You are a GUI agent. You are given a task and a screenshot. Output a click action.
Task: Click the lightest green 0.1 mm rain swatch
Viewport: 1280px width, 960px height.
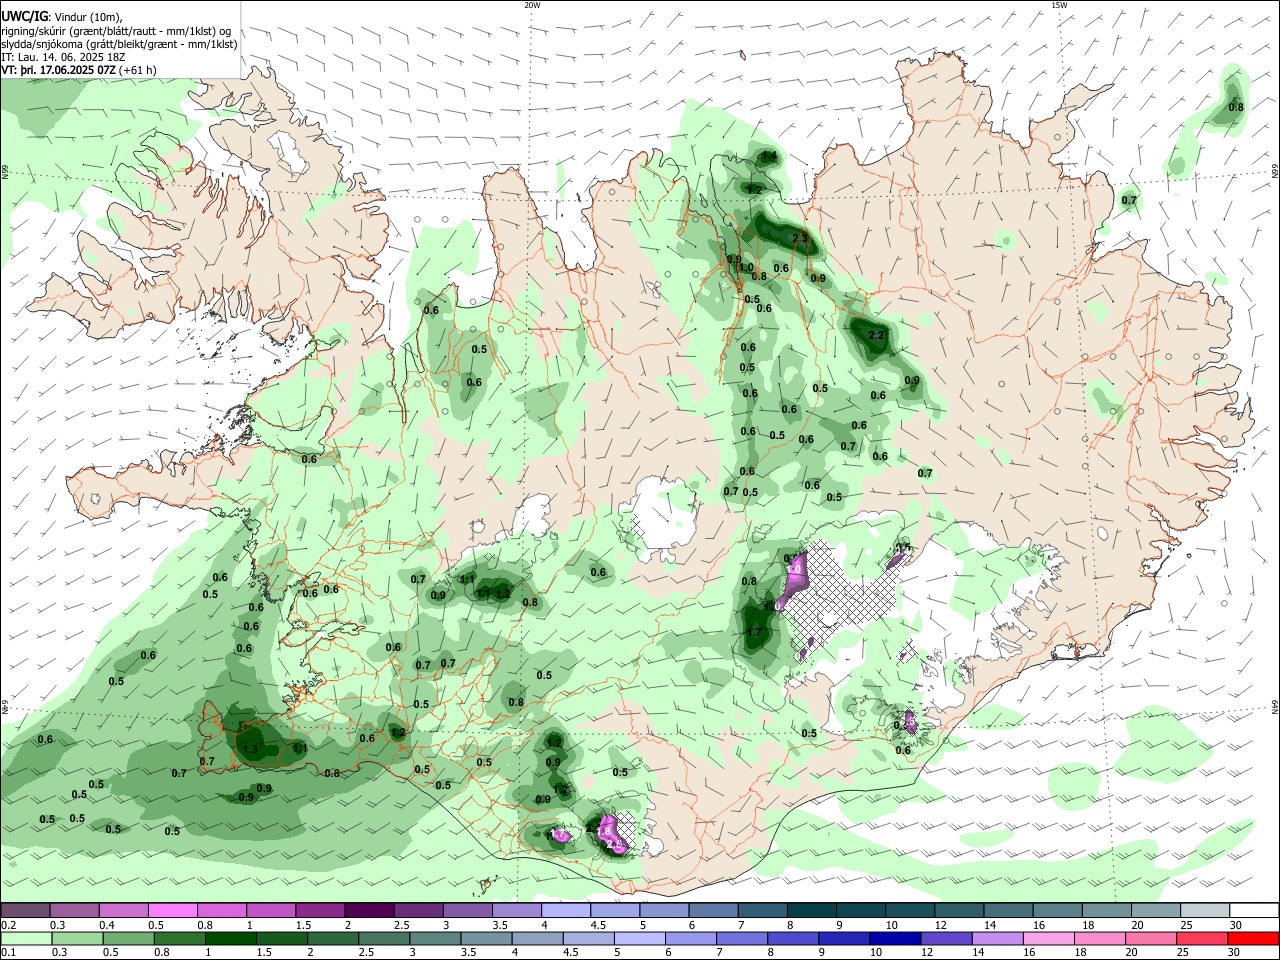point(25,938)
